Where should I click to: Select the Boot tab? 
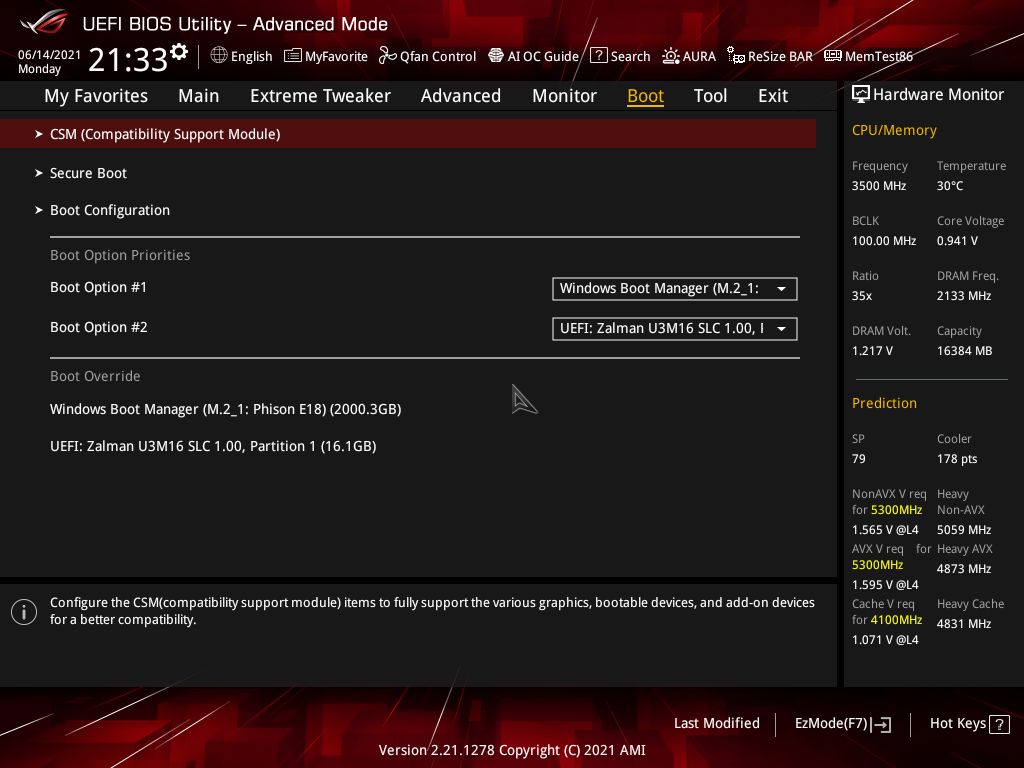pyautogui.click(x=645, y=96)
